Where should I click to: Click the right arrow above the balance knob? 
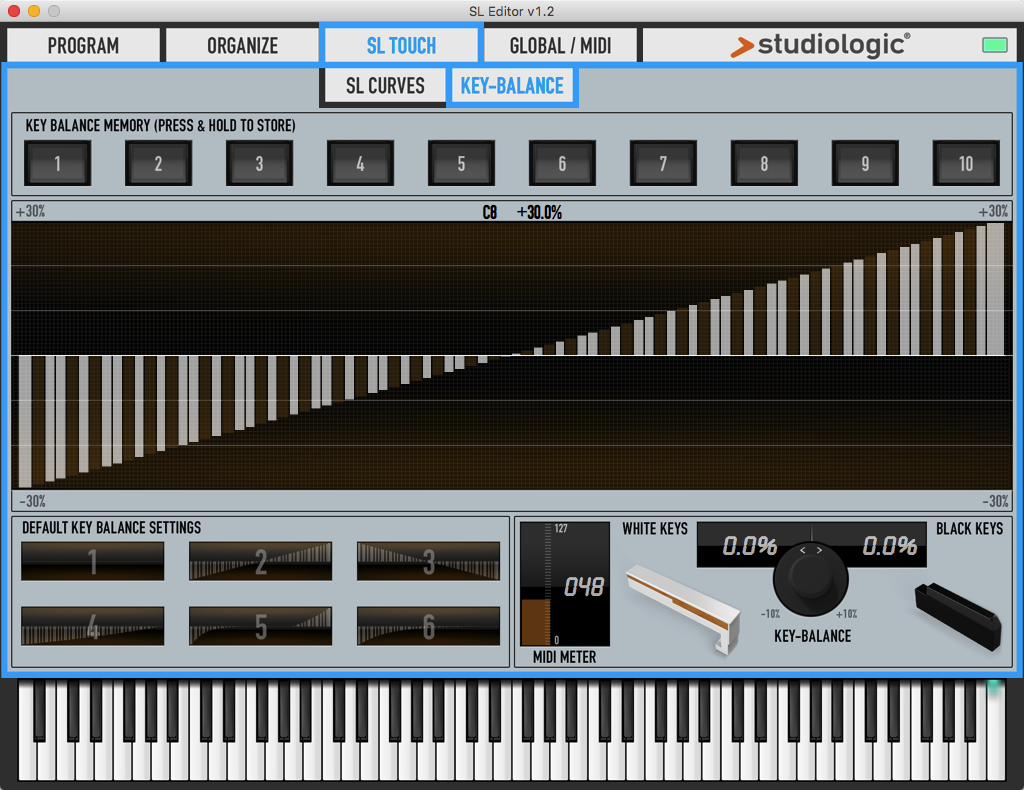(x=819, y=550)
